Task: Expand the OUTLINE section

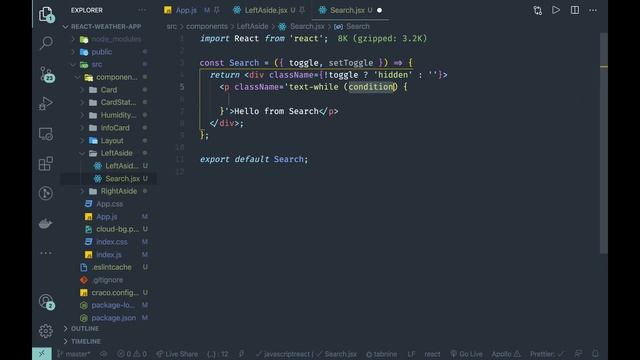Action: tap(85, 329)
